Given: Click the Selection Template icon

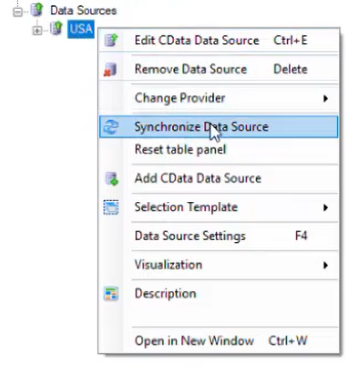Looking at the screenshot, I should pos(111,207).
